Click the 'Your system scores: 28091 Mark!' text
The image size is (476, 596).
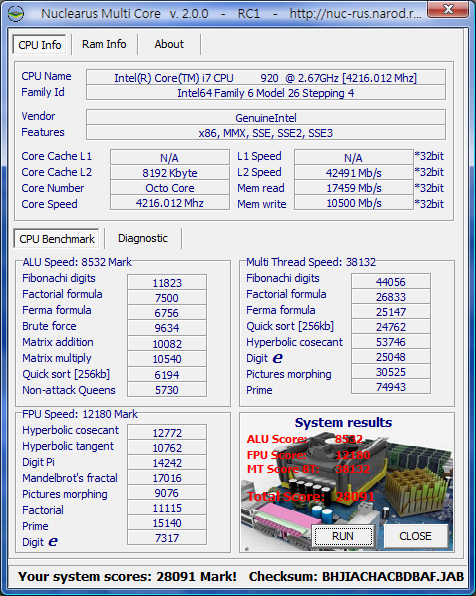pos(127,576)
